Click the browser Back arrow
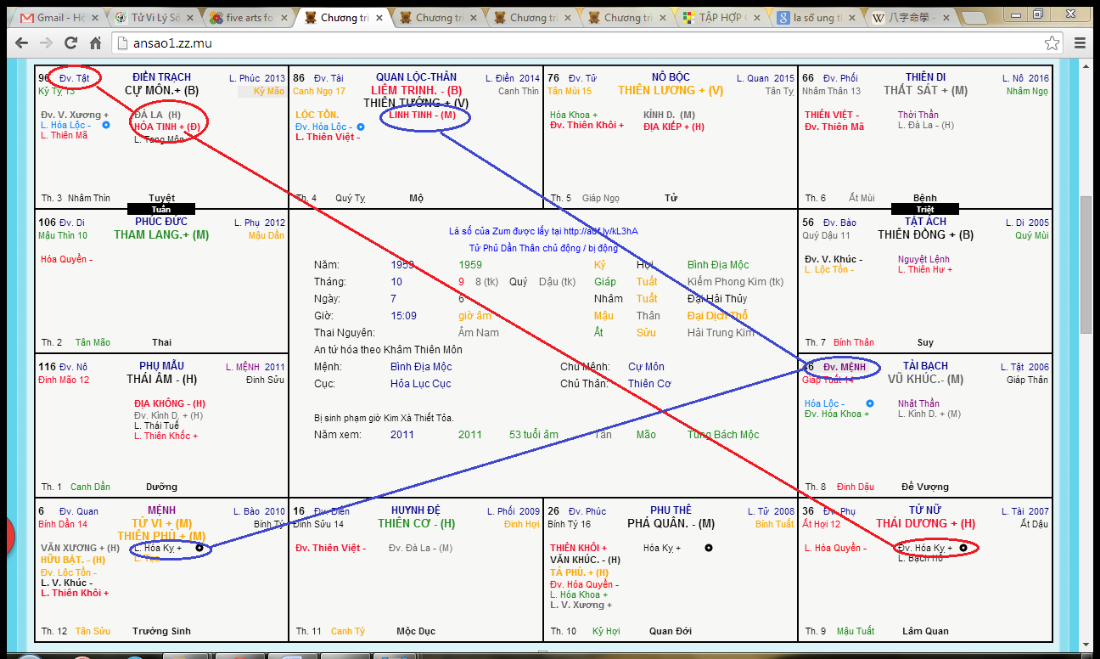Image resolution: width=1100 pixels, height=659 pixels. pos(19,43)
